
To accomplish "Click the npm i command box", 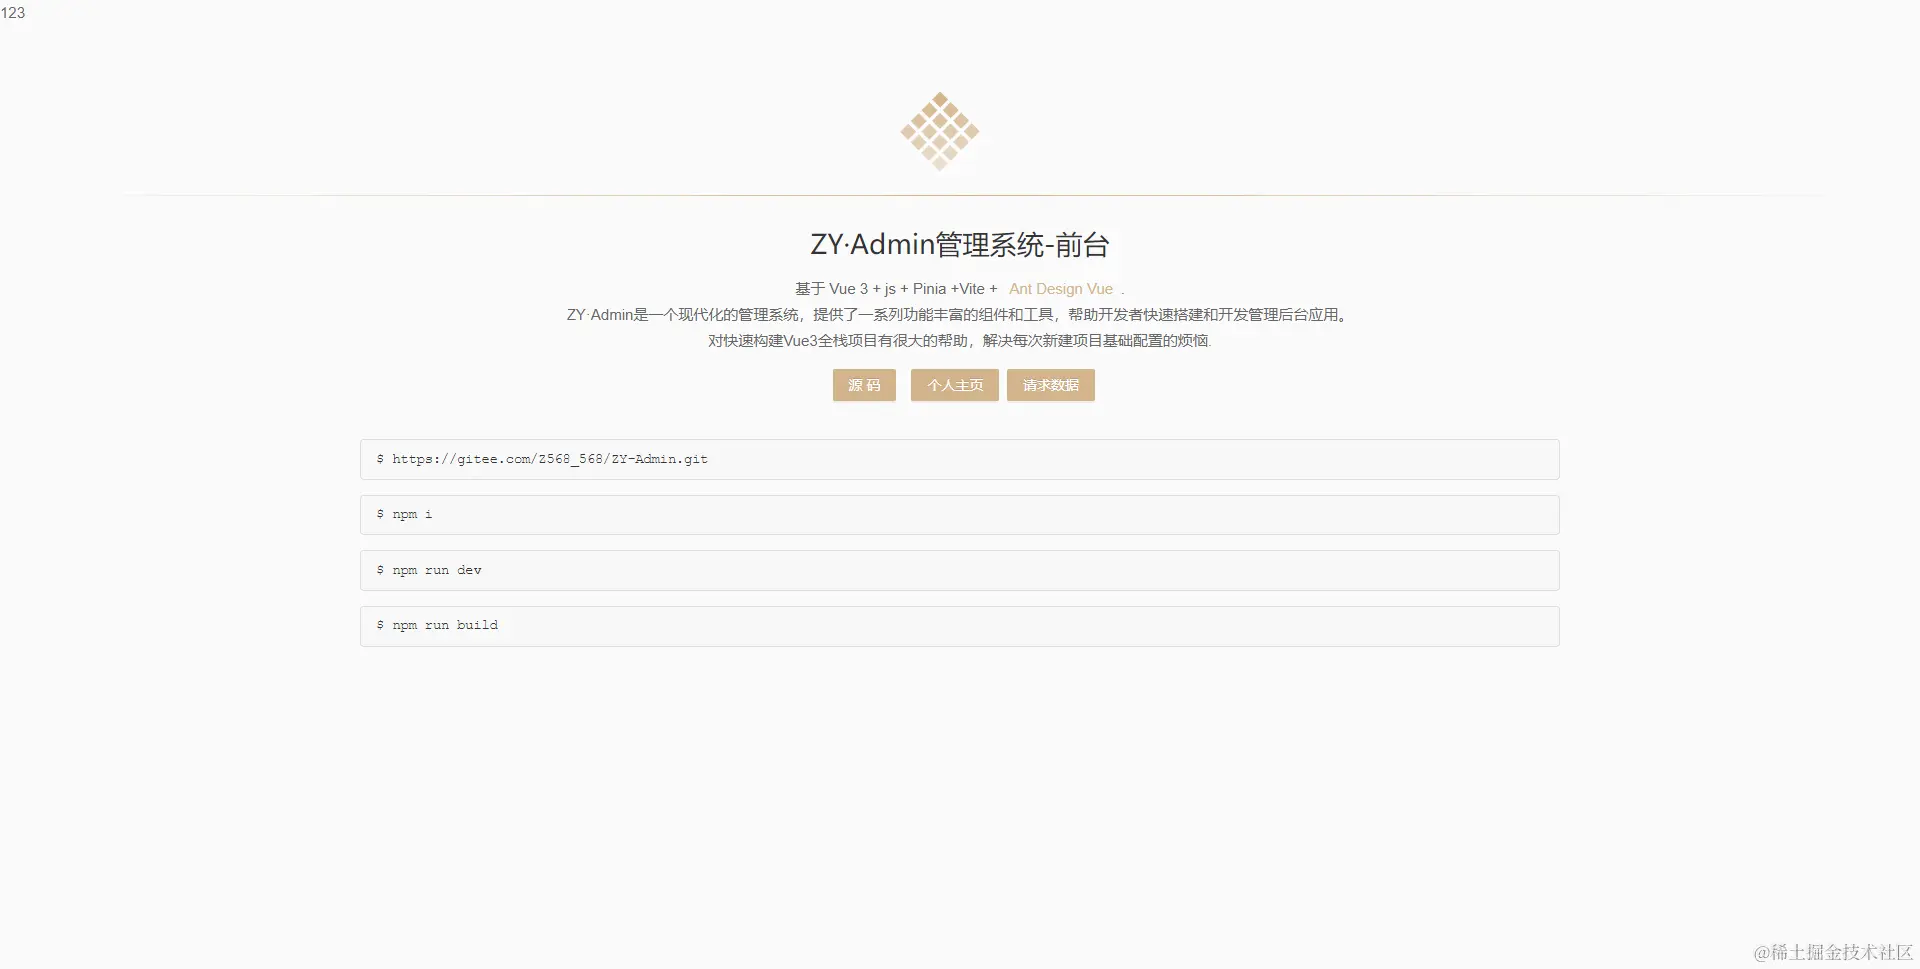I will coord(959,514).
